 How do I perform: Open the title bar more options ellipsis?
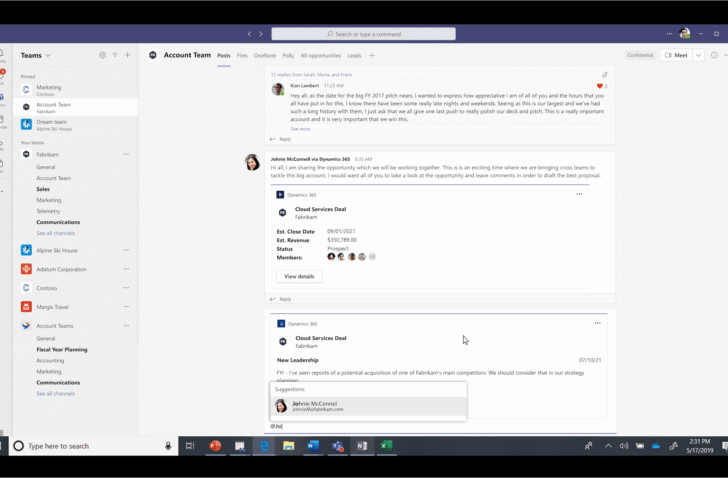pyautogui.click(x=669, y=33)
